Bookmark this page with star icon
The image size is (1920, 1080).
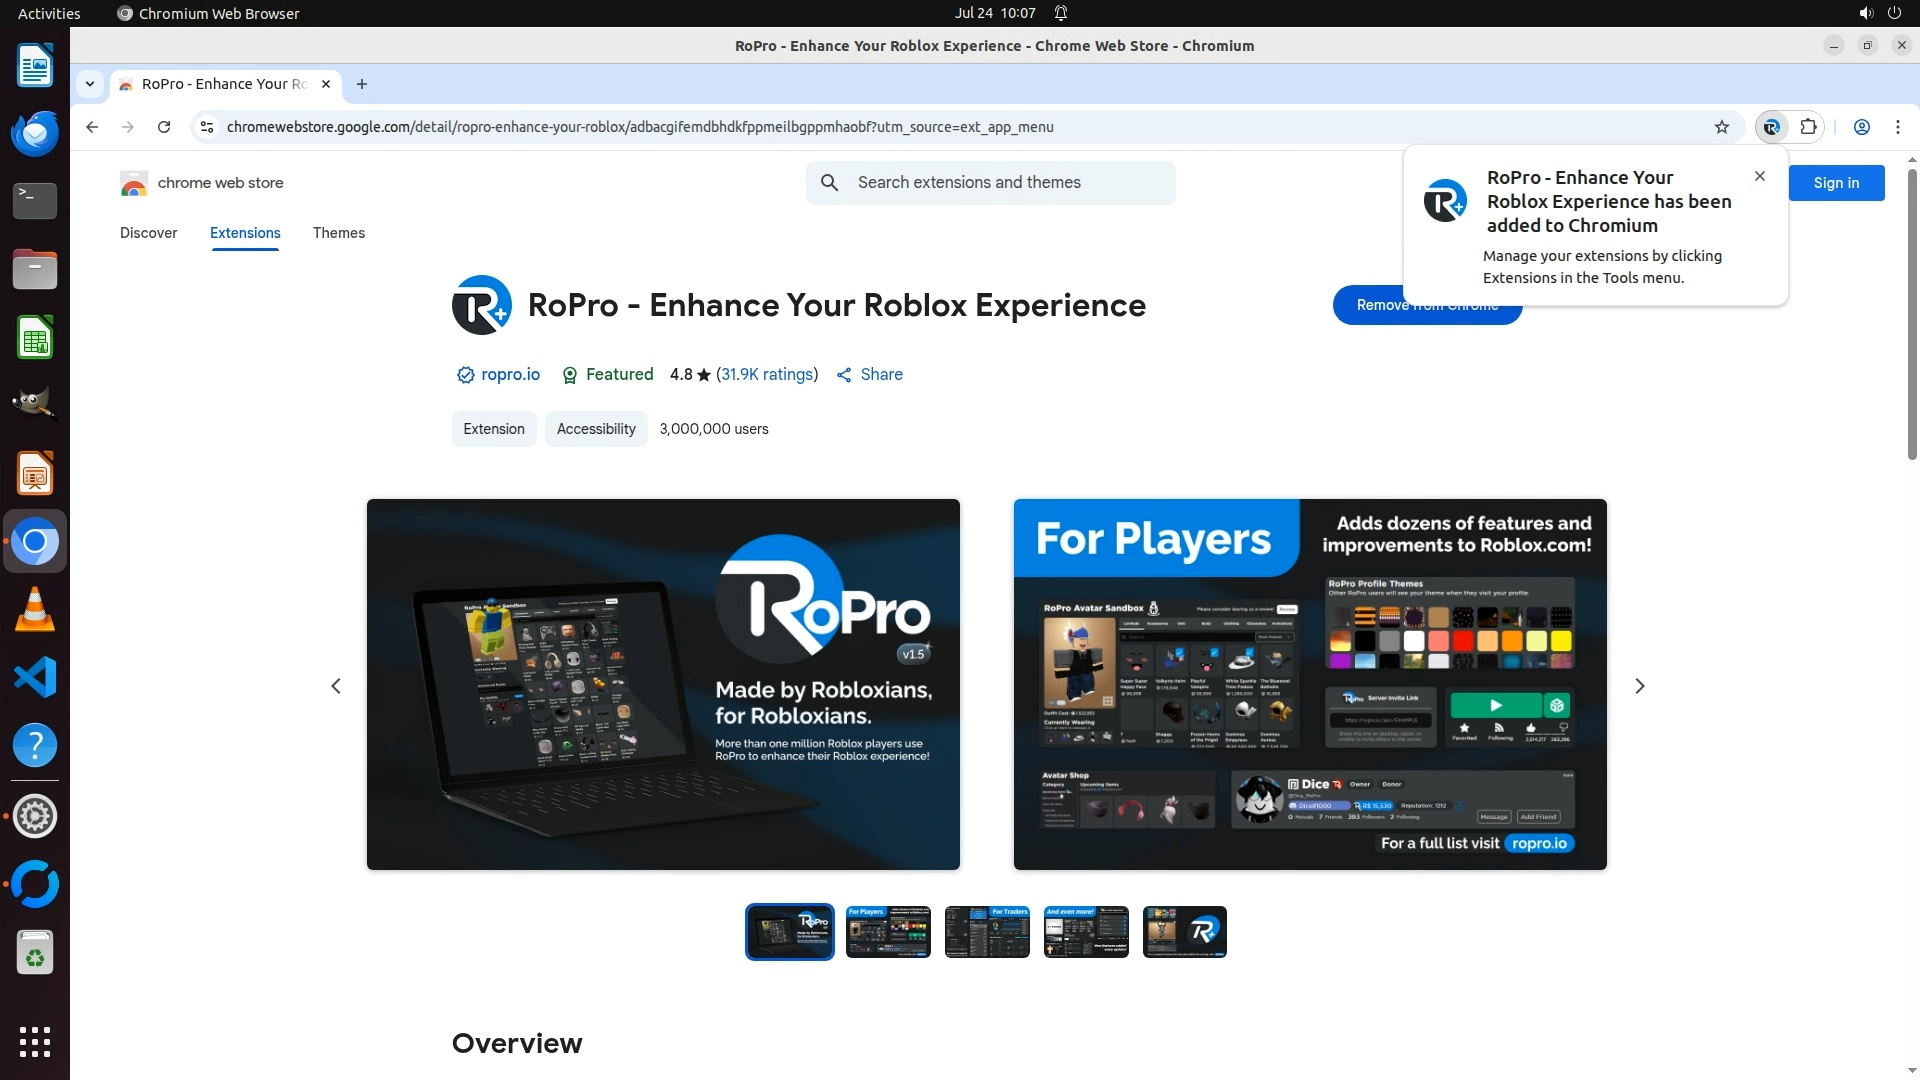click(1721, 127)
